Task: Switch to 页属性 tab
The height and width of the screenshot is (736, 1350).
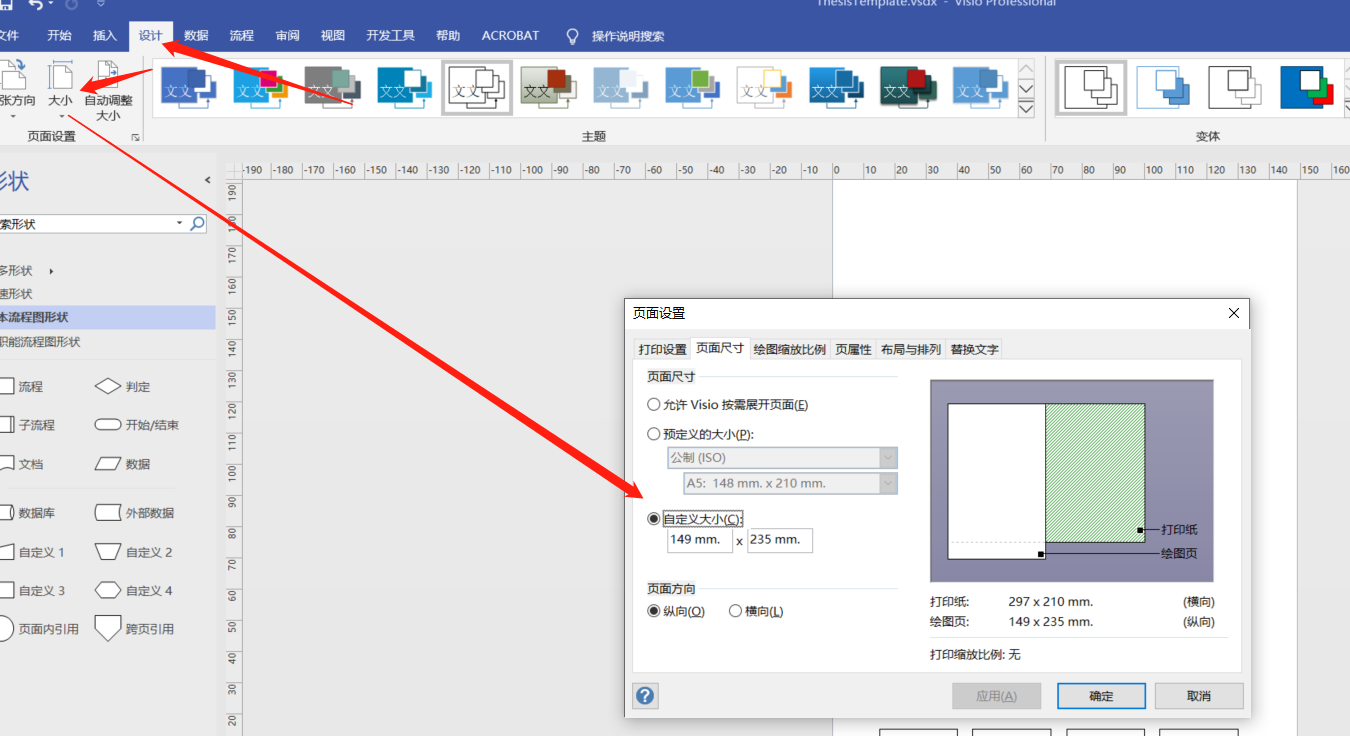Action: point(853,349)
